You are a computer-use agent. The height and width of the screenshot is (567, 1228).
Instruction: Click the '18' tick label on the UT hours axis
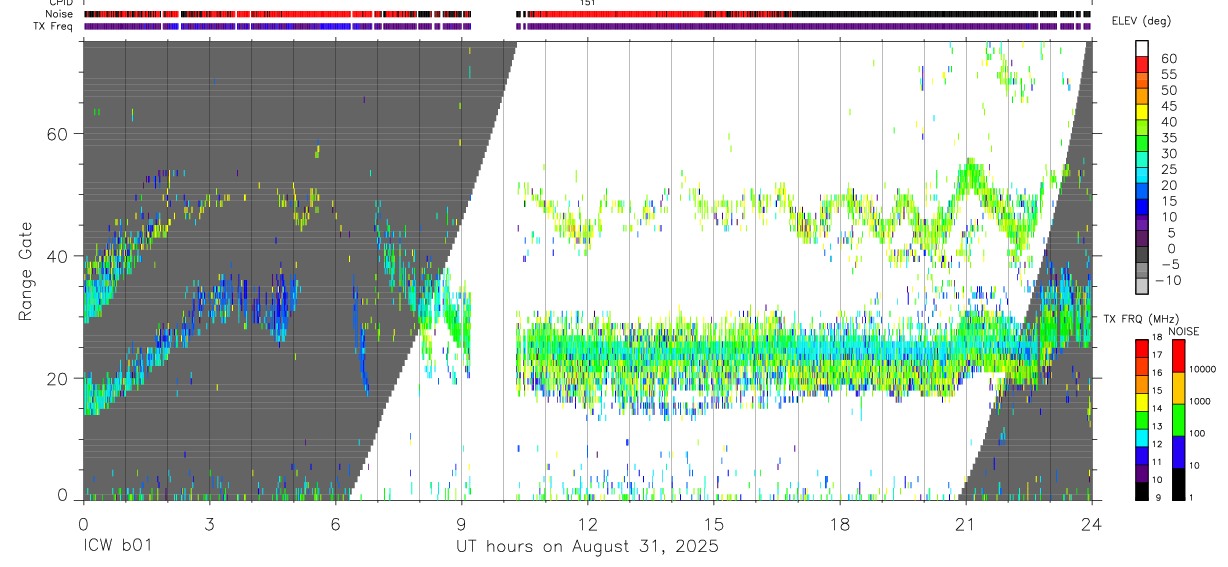pos(839,523)
